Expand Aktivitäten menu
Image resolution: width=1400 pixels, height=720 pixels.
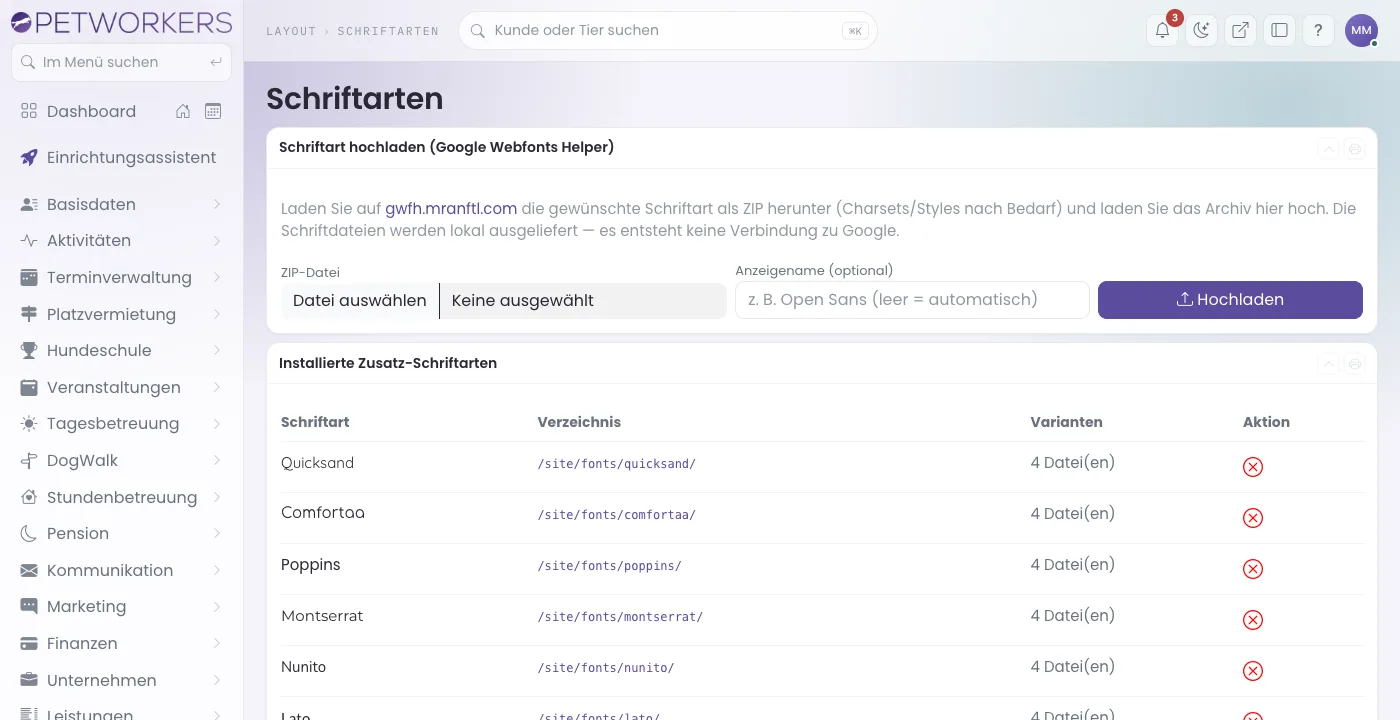tap(121, 241)
